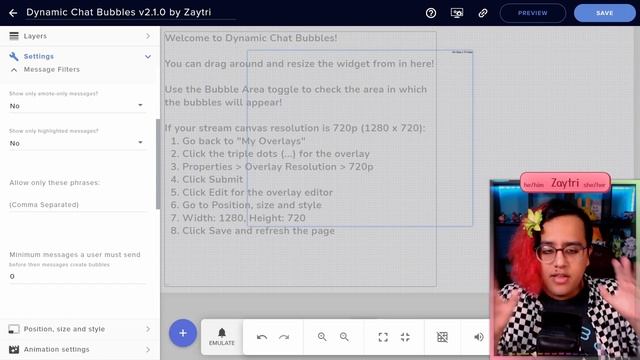
Task: Open the help question mark icon
Action: click(x=431, y=13)
